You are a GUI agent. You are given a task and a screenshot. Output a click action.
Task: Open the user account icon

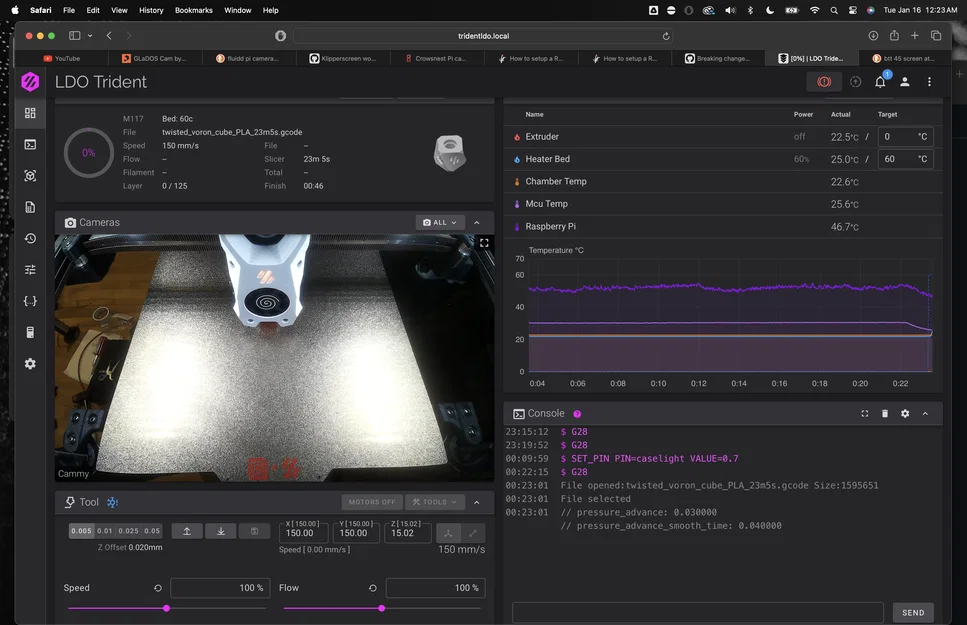(x=905, y=81)
